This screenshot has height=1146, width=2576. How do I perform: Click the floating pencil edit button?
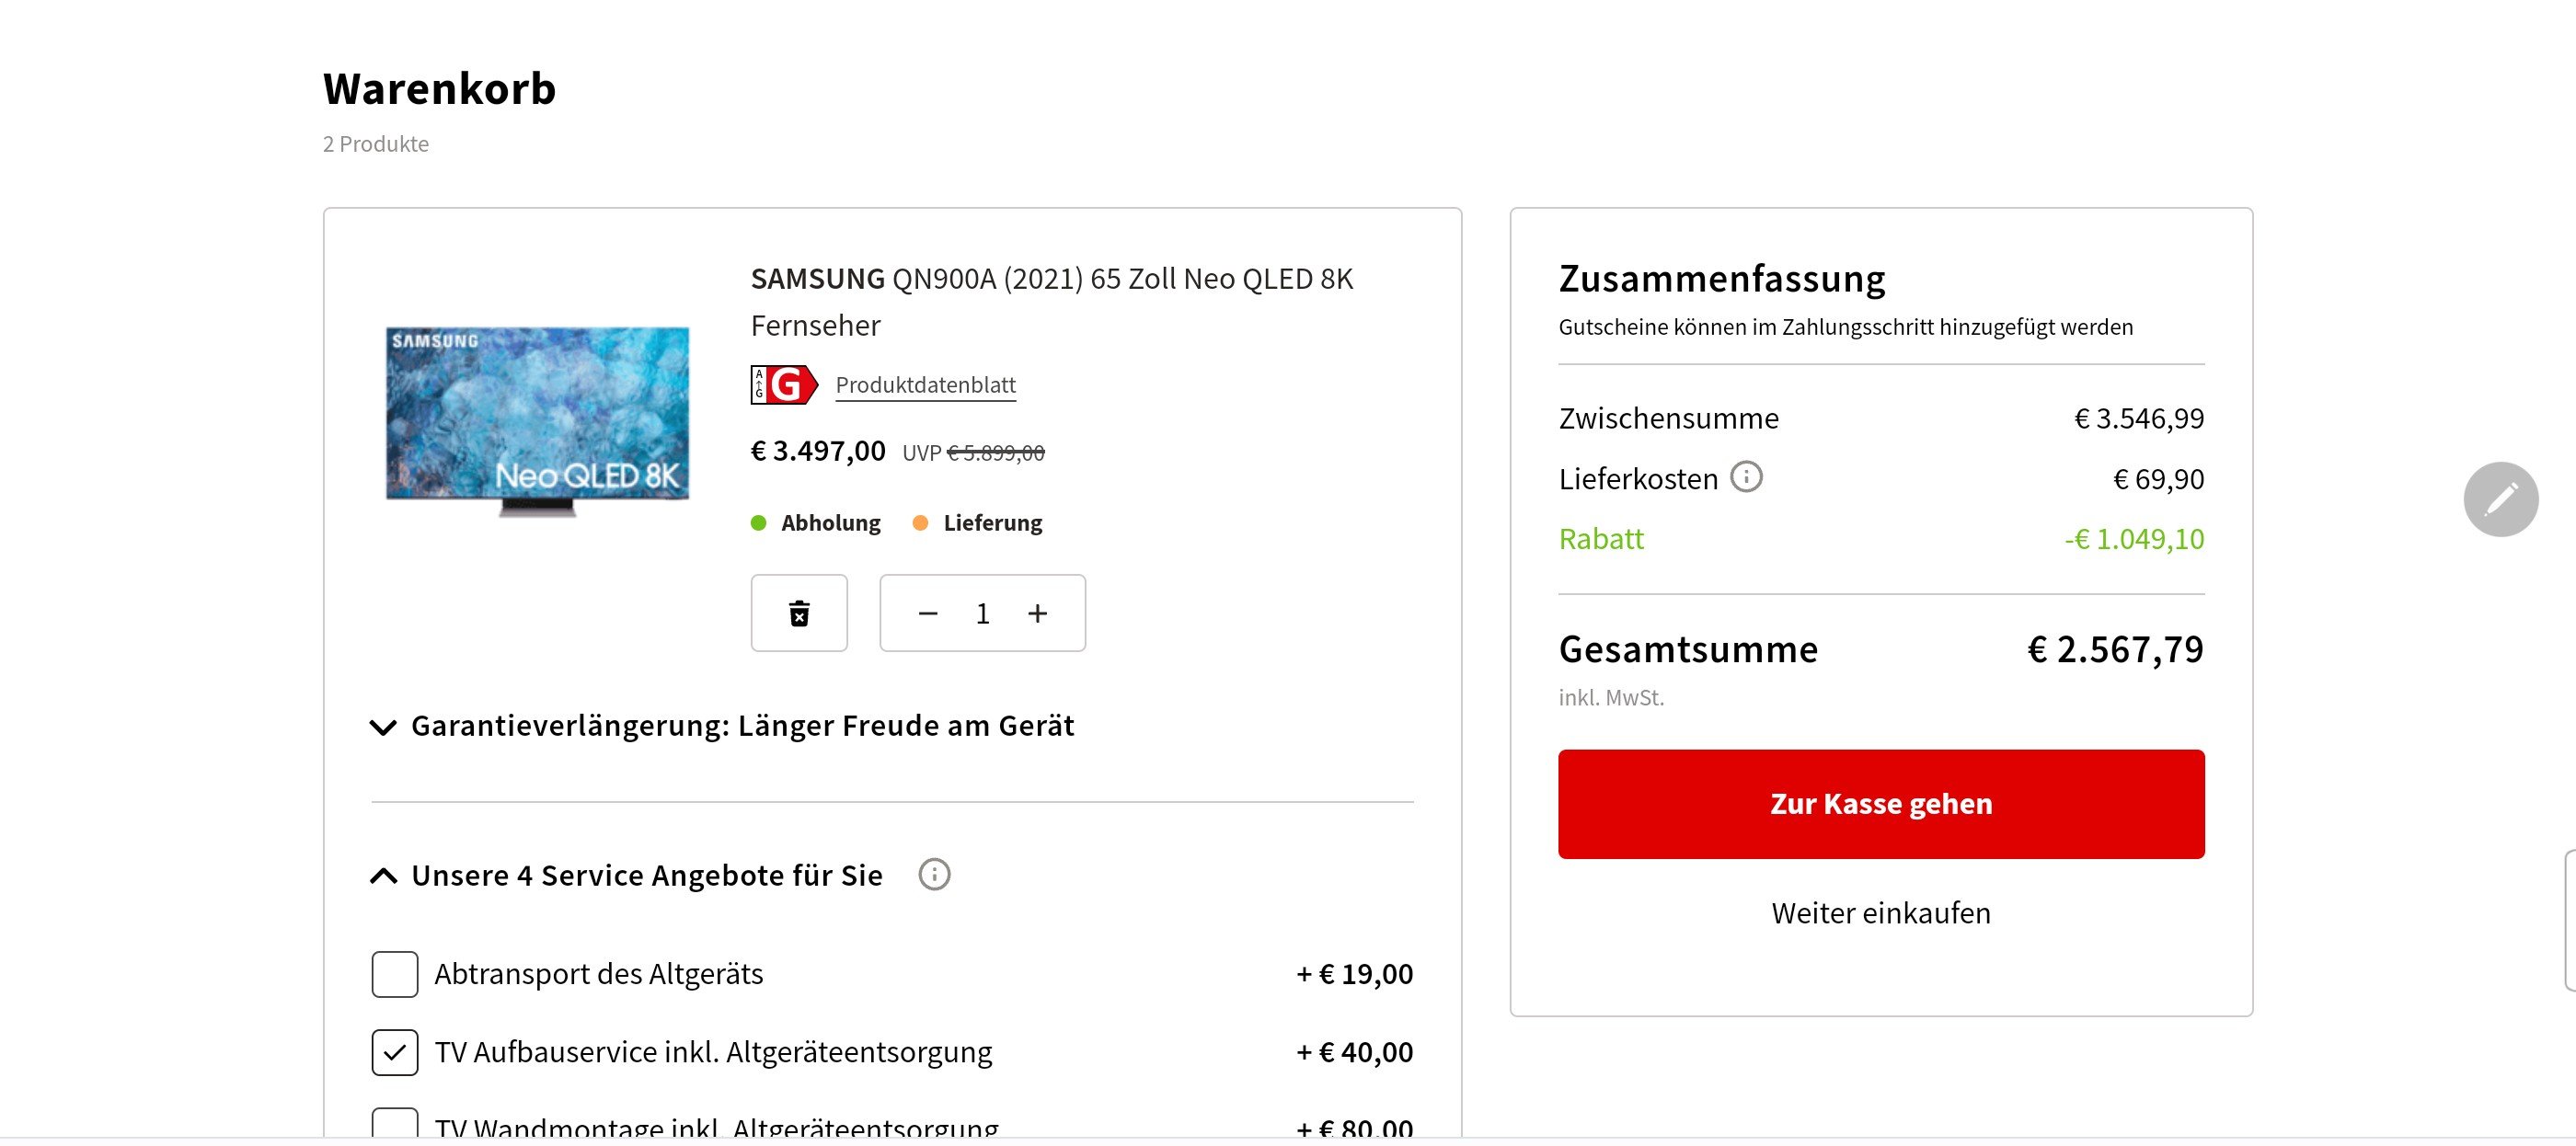coord(2501,499)
